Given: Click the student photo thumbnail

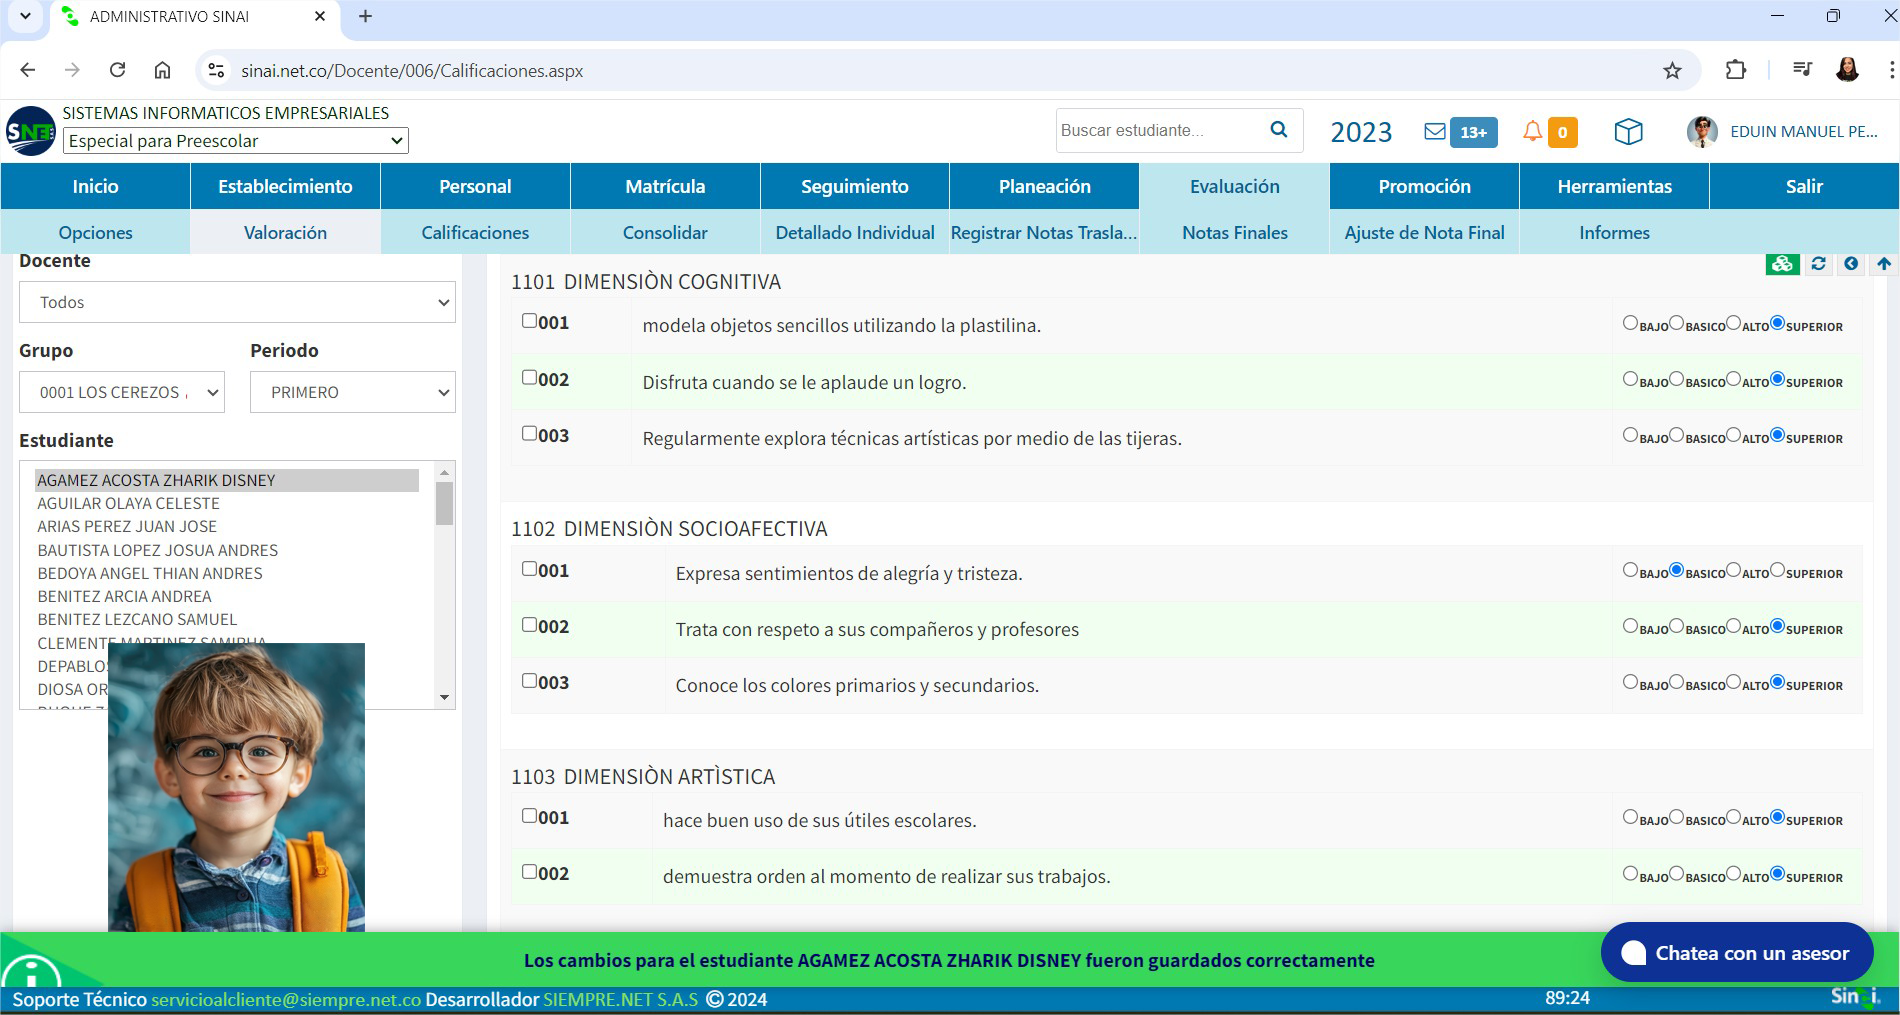Looking at the screenshot, I should click(236, 787).
